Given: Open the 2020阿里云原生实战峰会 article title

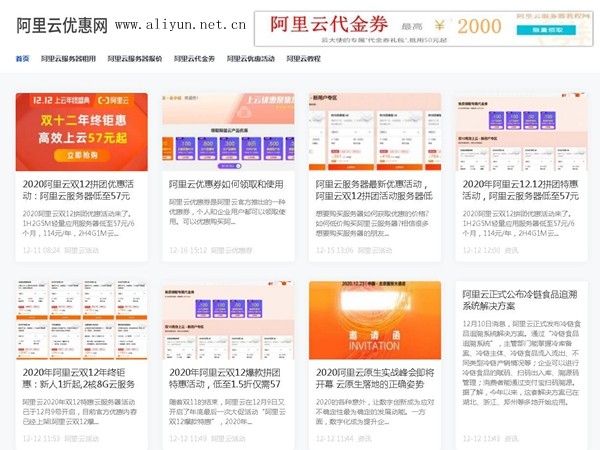Looking at the screenshot, I should coord(375,378).
